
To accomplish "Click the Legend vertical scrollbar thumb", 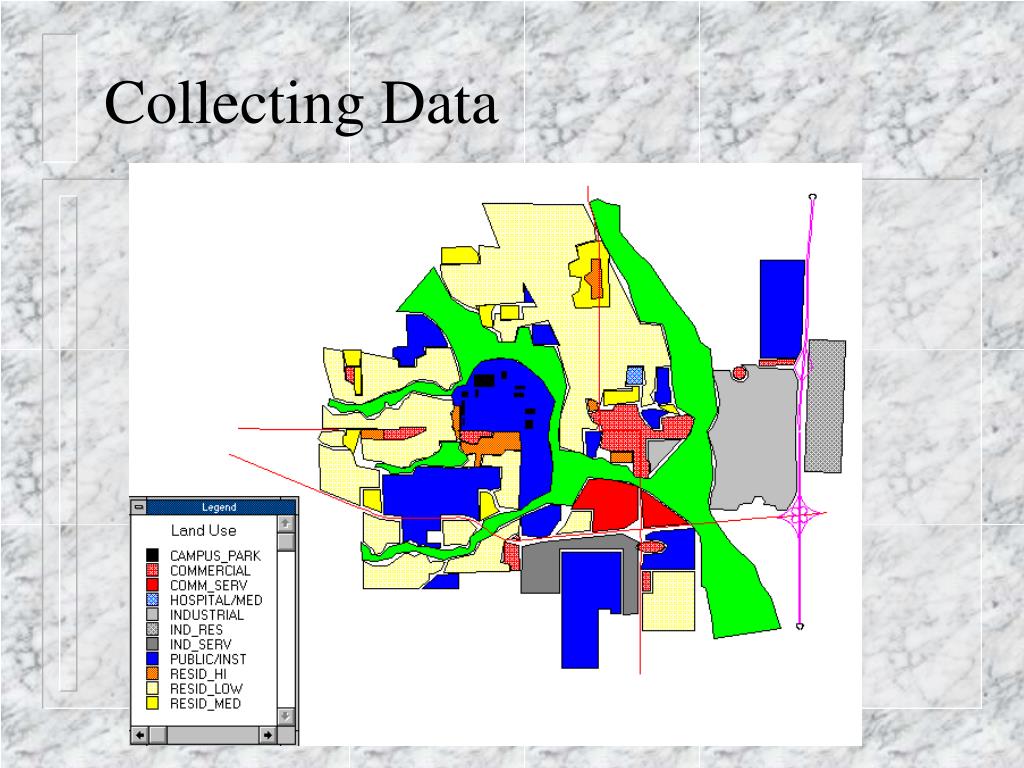I will tap(285, 541).
